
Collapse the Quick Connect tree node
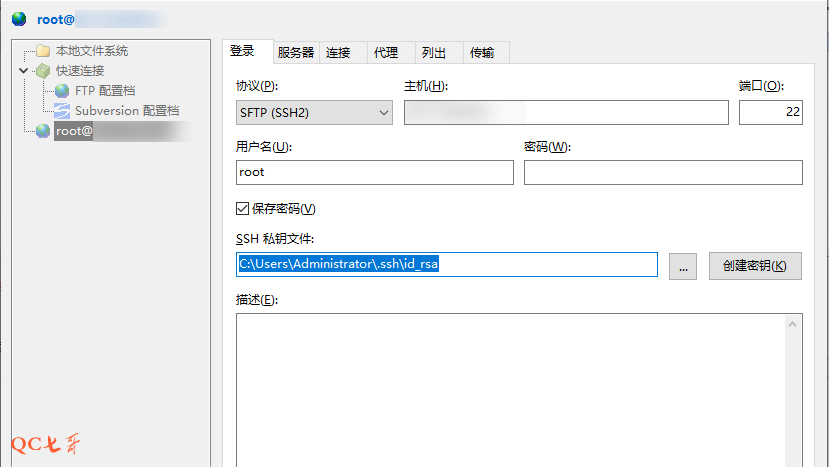click(23, 71)
